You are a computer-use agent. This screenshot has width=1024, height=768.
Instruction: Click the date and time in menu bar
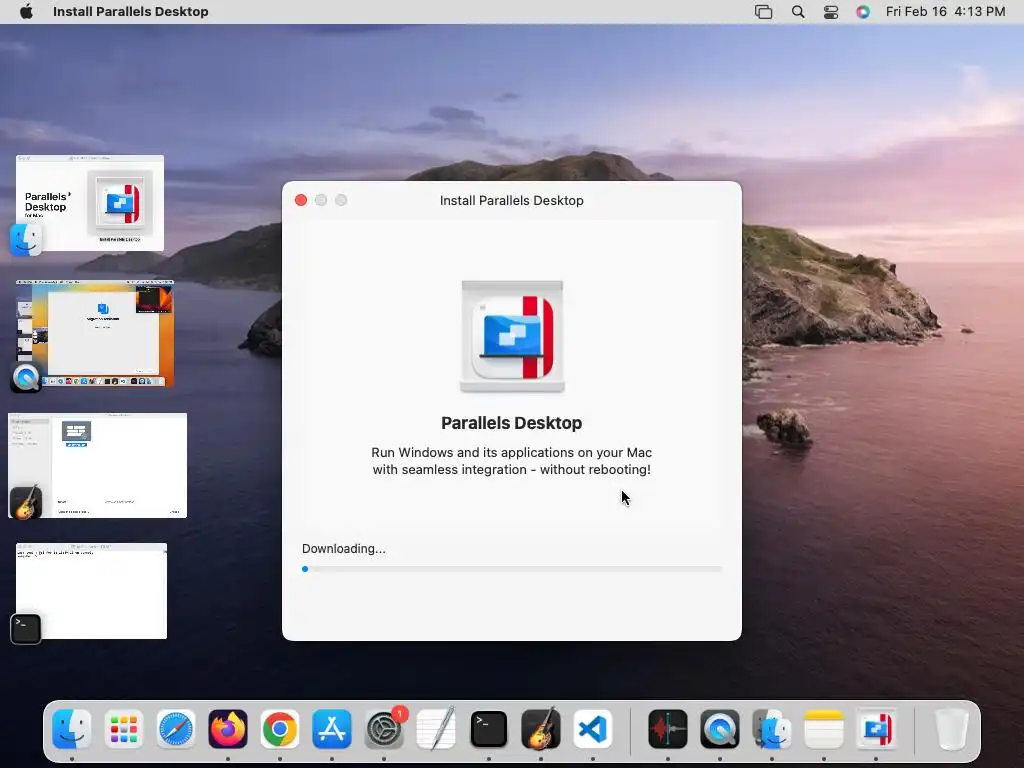945,12
